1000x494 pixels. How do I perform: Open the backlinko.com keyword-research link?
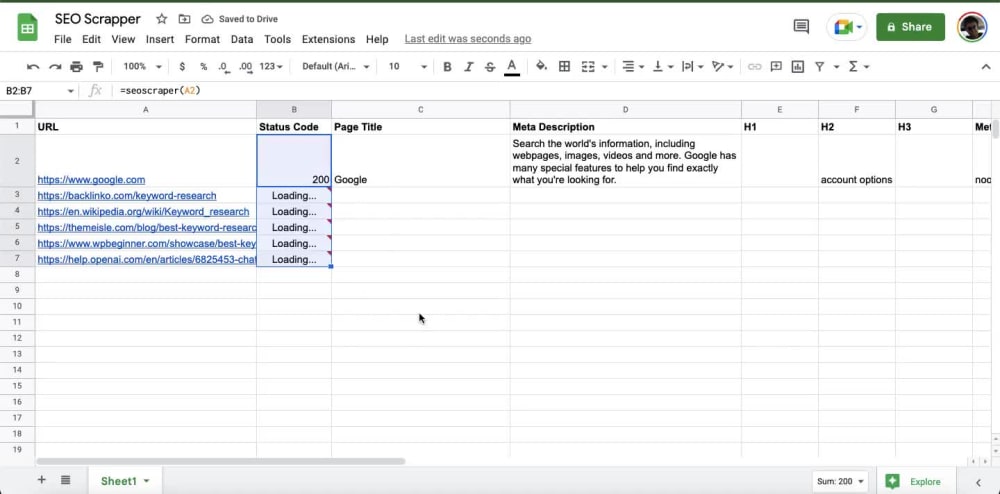[127, 196]
